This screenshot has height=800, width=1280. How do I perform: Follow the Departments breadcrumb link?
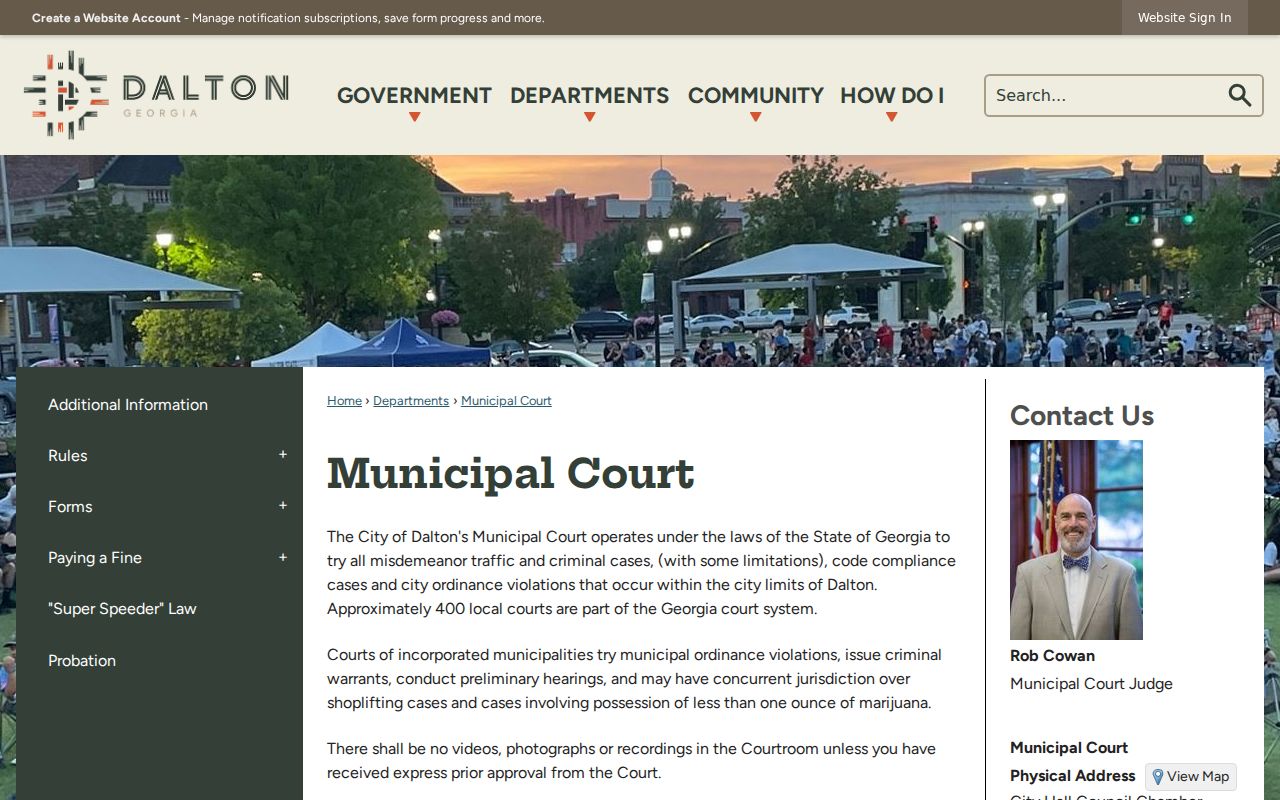point(411,401)
